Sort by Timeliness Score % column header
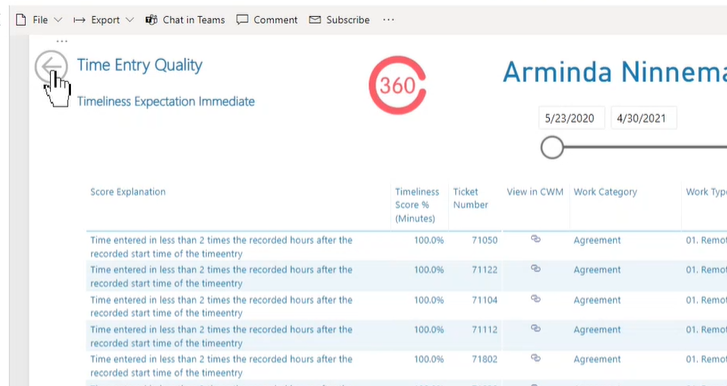This screenshot has height=386, width=727. click(417, 205)
